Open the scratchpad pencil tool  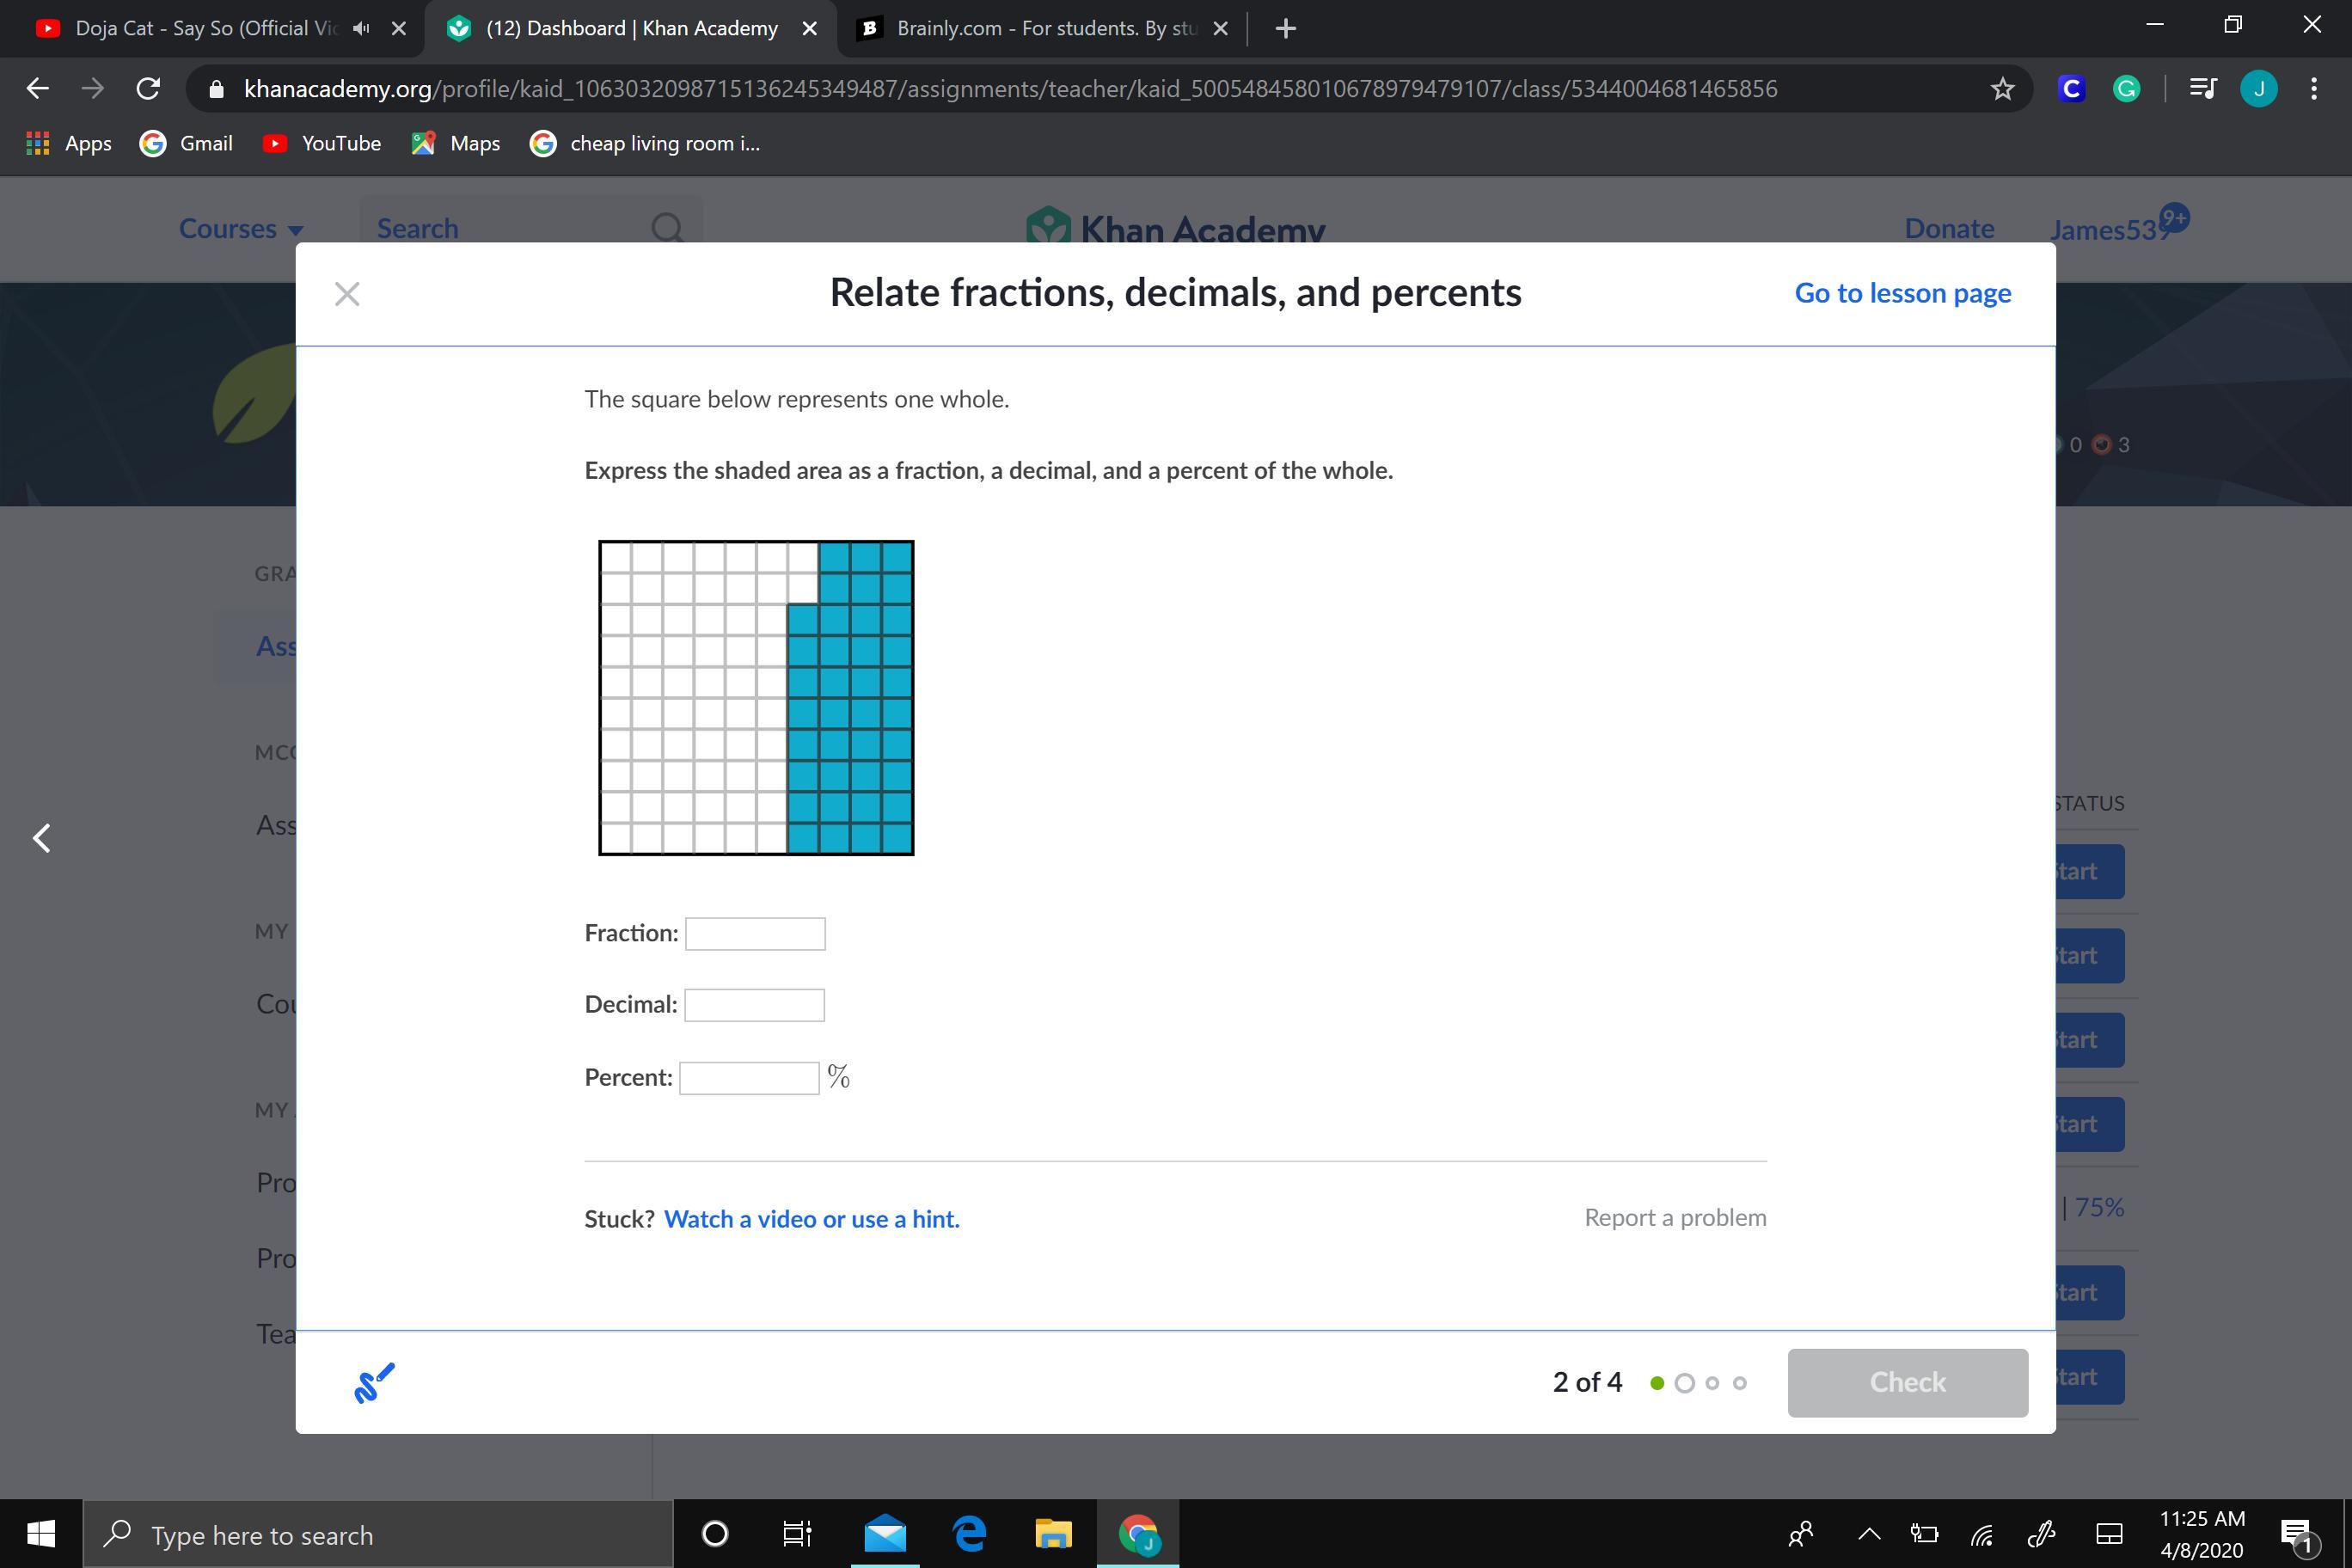click(x=374, y=1383)
